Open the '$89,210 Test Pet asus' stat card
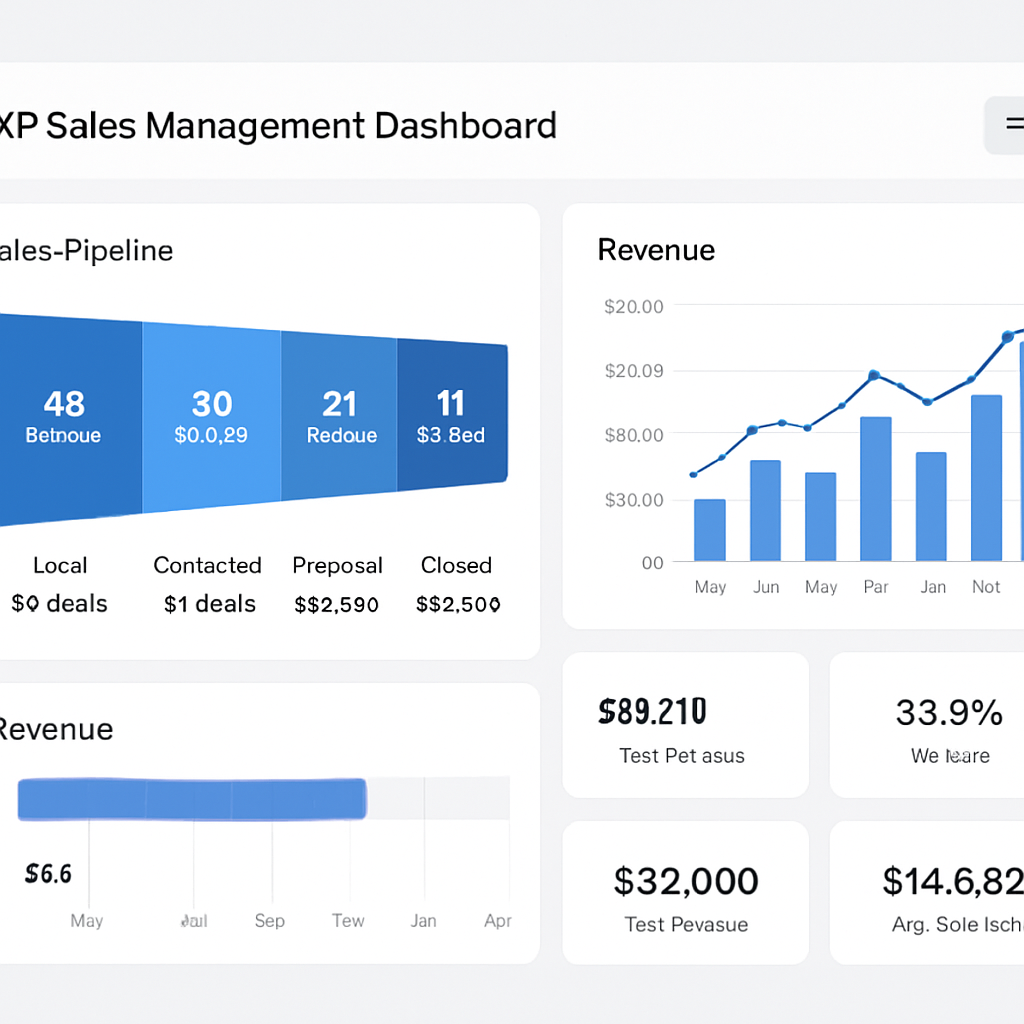This screenshot has height=1024, width=1024. [685, 727]
